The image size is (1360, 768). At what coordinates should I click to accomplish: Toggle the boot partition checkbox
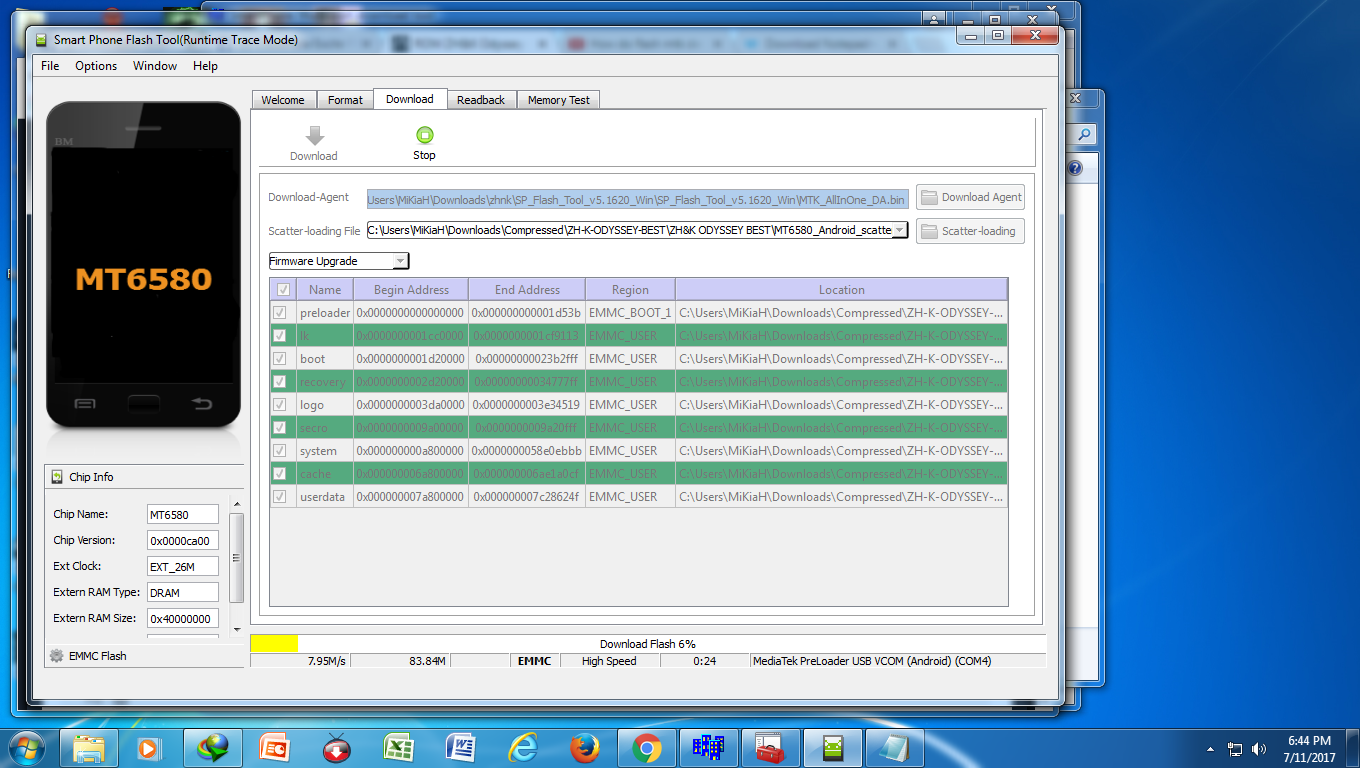click(280, 359)
